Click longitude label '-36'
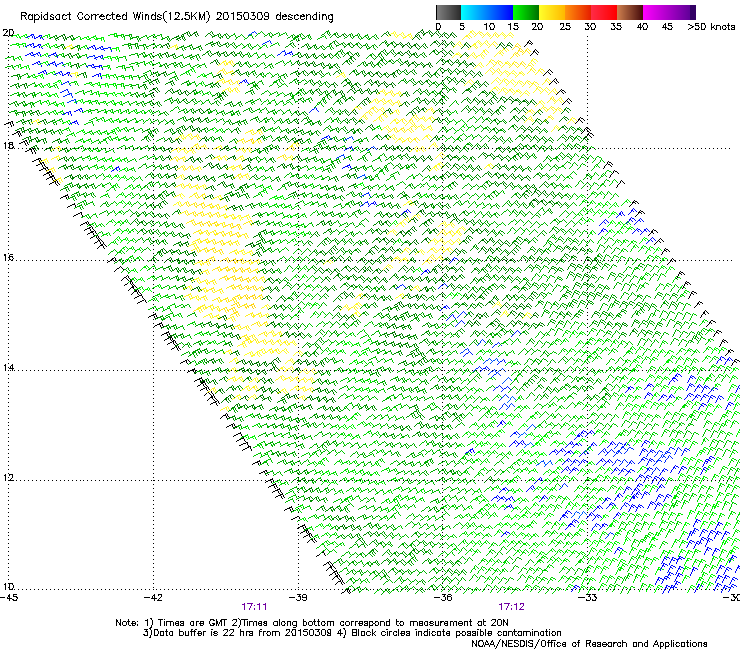 [443, 597]
